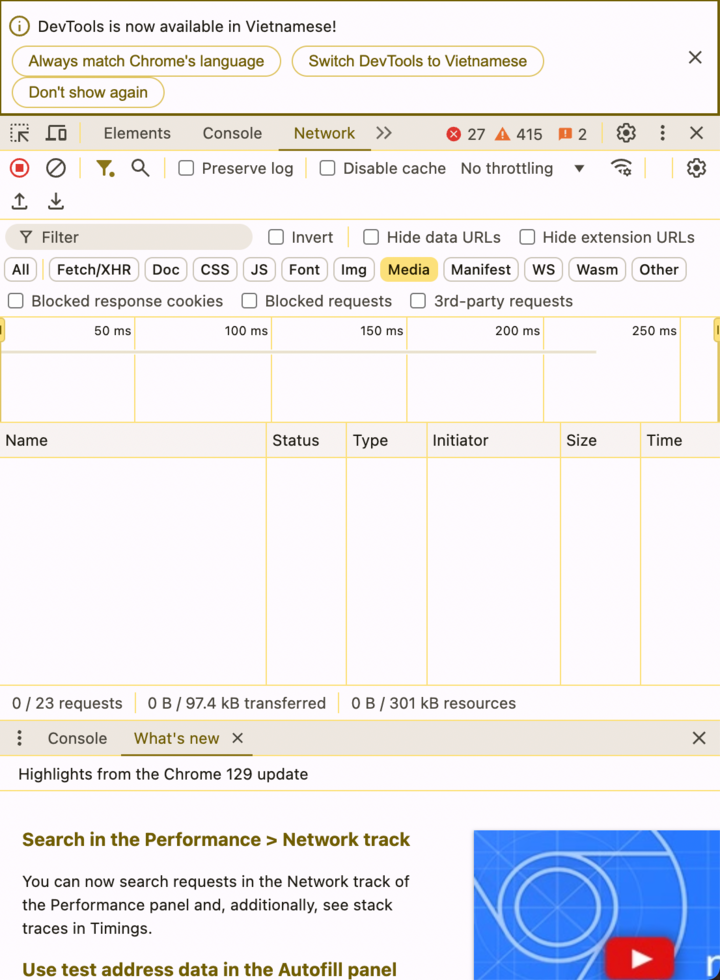This screenshot has width=720, height=980.
Task: Open the three-dot customize DevTools menu
Action: (x=662, y=133)
